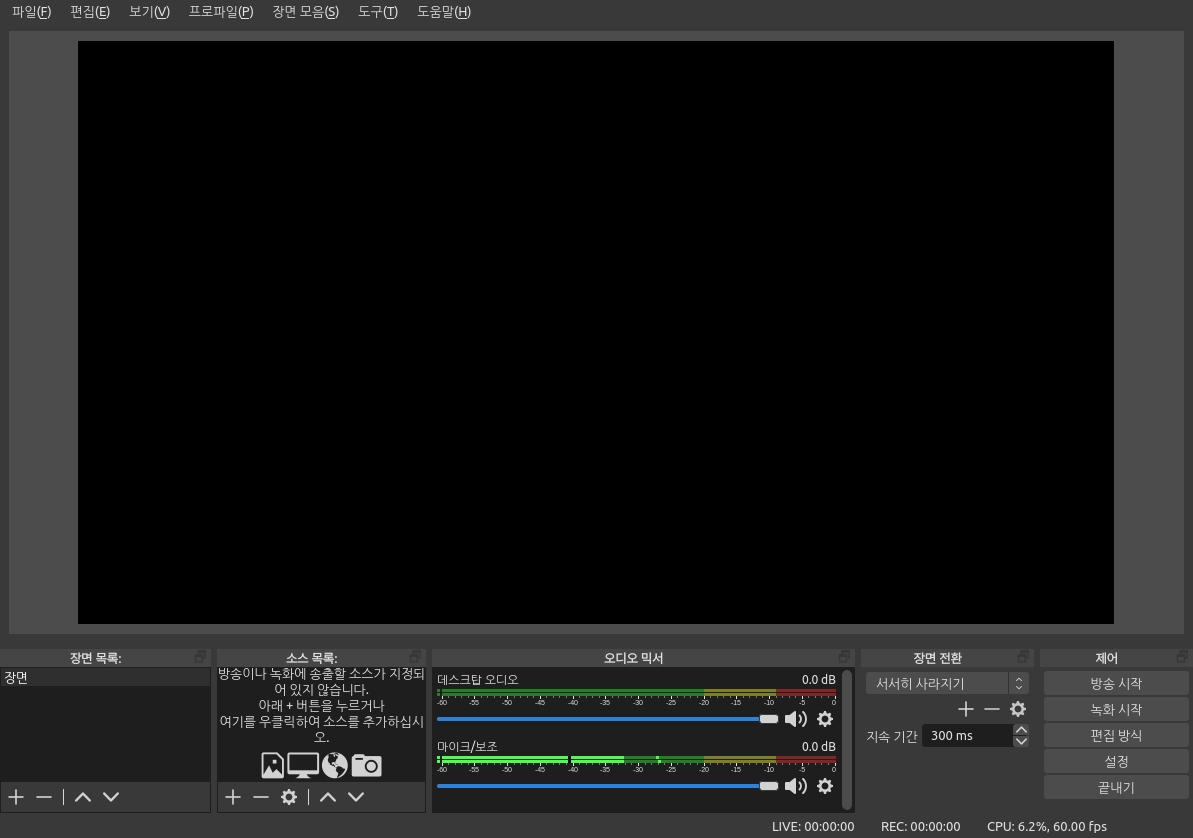Remove selected scene with minus icon
Viewport: 1193px width, 838px height.
point(44,797)
